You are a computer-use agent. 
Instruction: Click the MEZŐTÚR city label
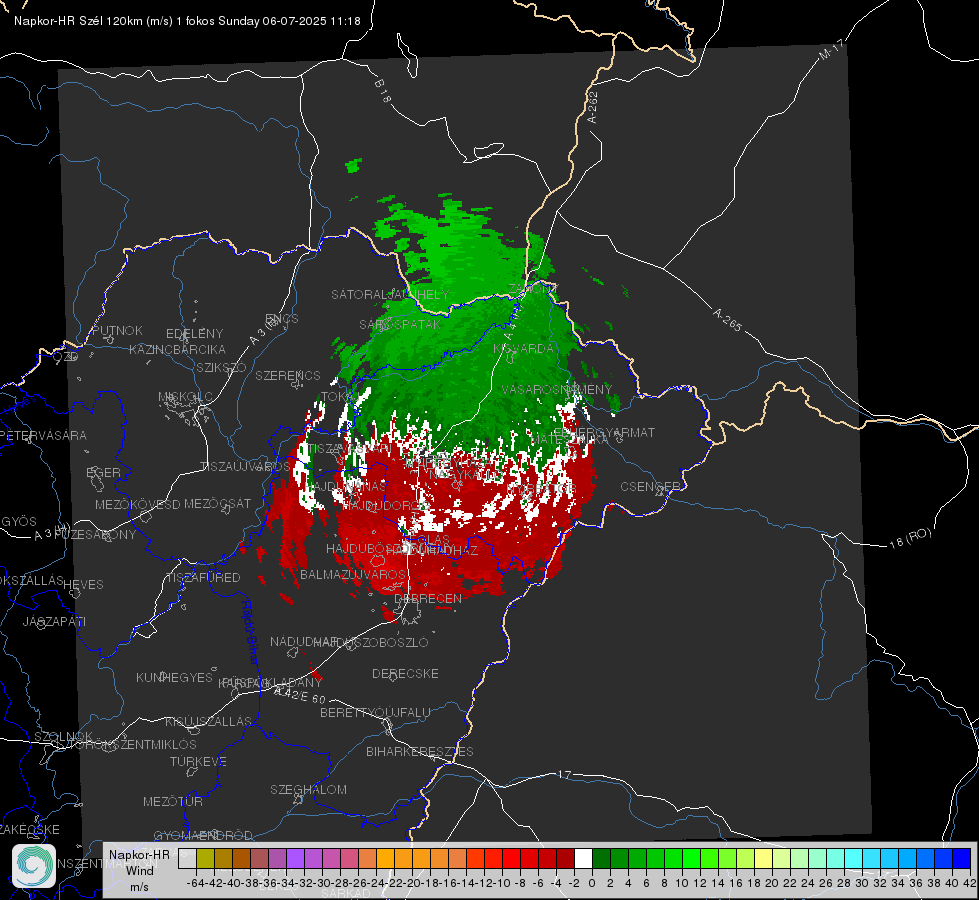coord(172,802)
